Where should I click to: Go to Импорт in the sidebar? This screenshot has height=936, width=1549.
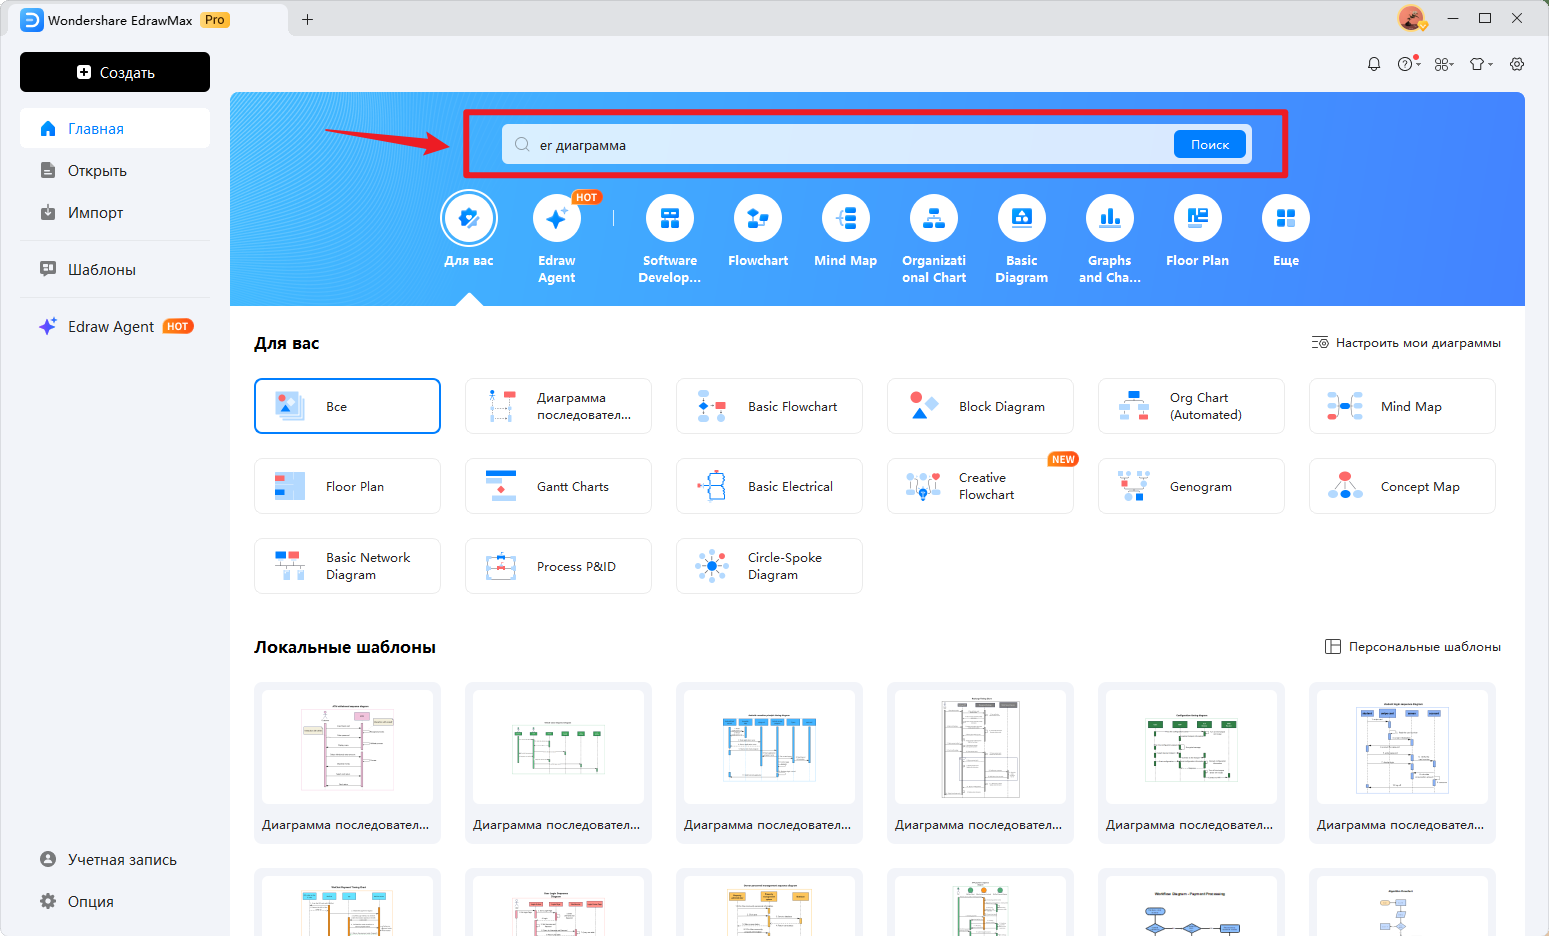(95, 213)
